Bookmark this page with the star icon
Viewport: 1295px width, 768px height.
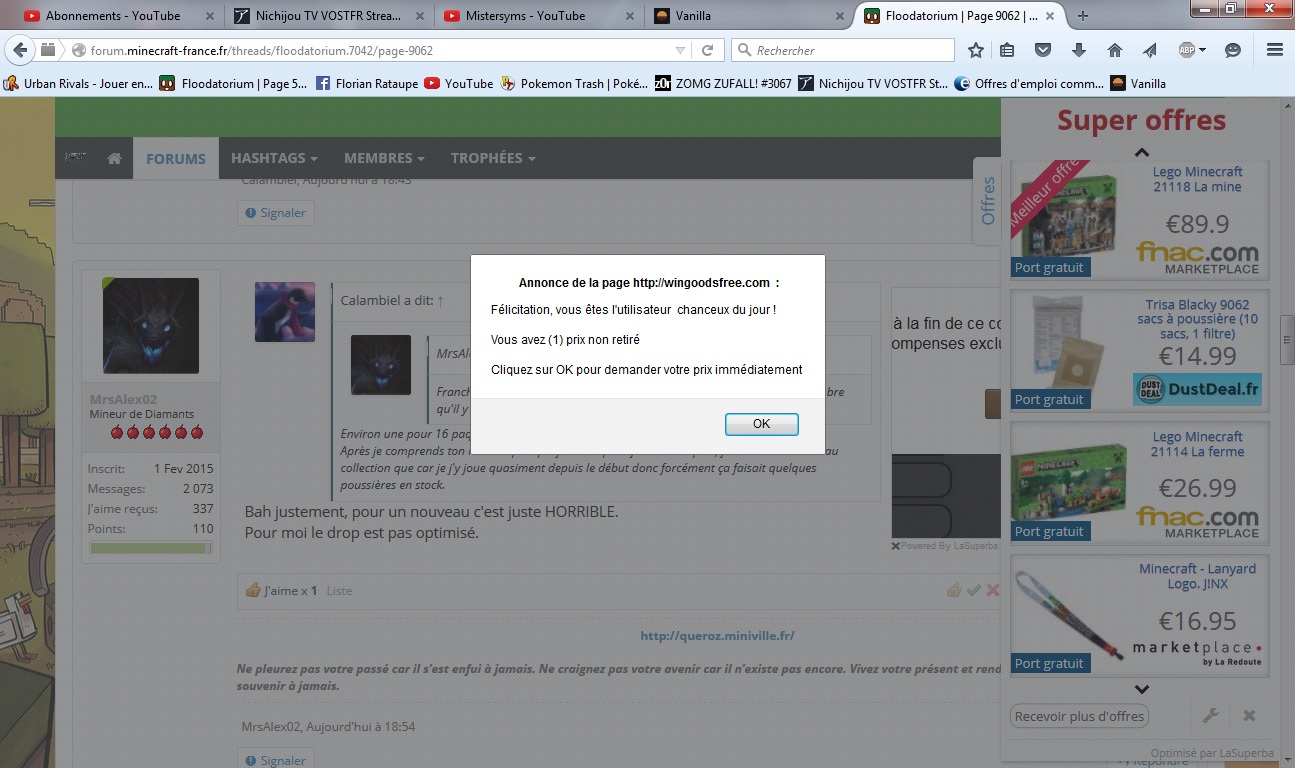click(x=976, y=50)
